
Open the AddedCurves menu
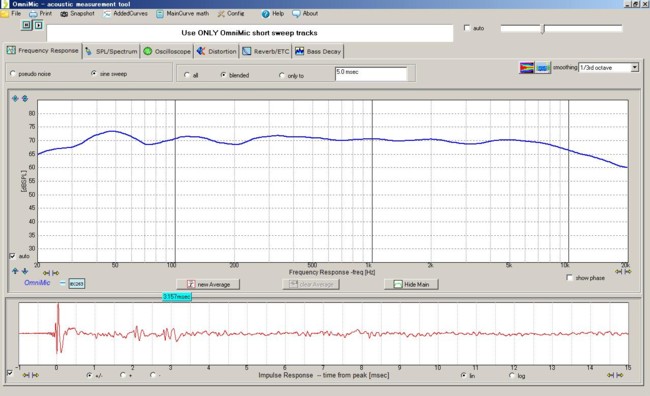(x=126, y=14)
